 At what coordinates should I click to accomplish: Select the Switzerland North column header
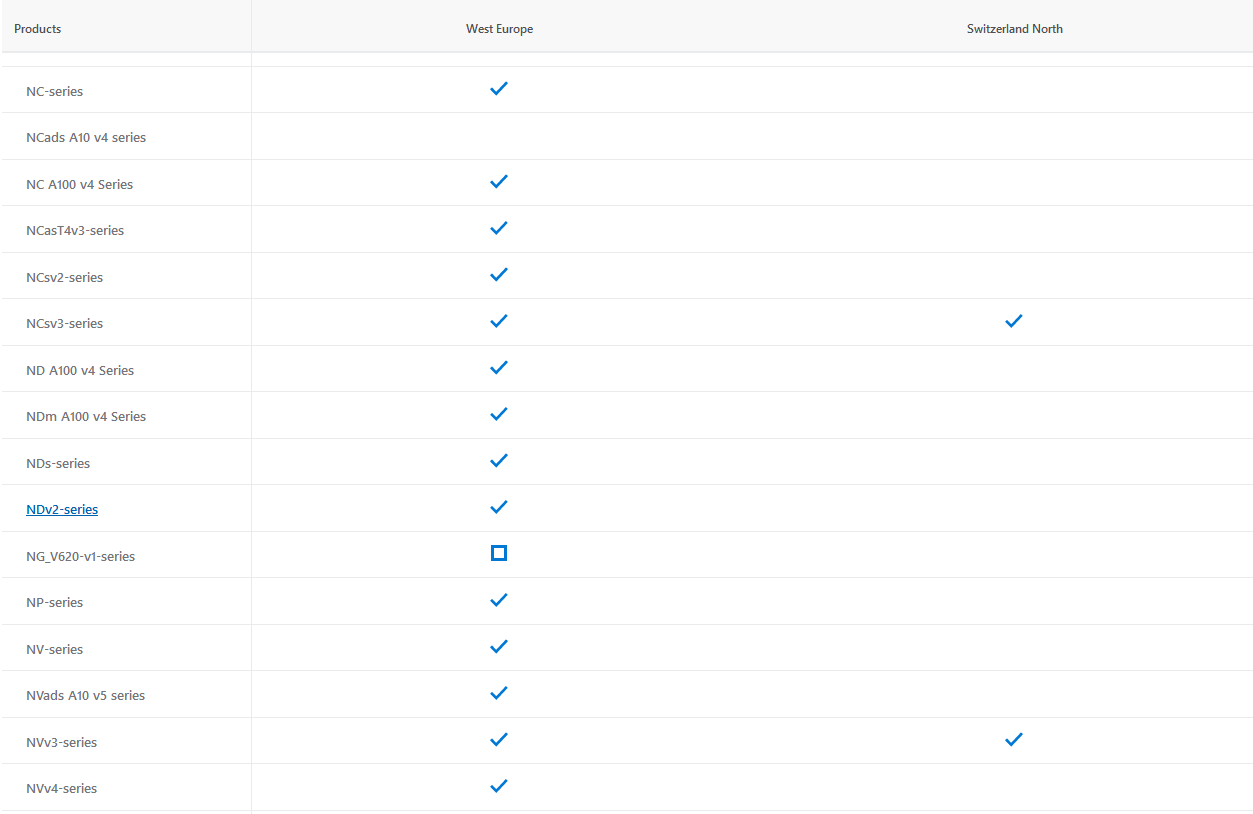[1014, 29]
